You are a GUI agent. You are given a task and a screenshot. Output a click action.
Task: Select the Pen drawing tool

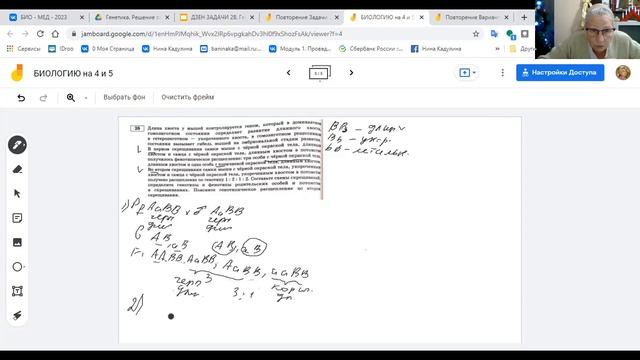[x=17, y=145]
